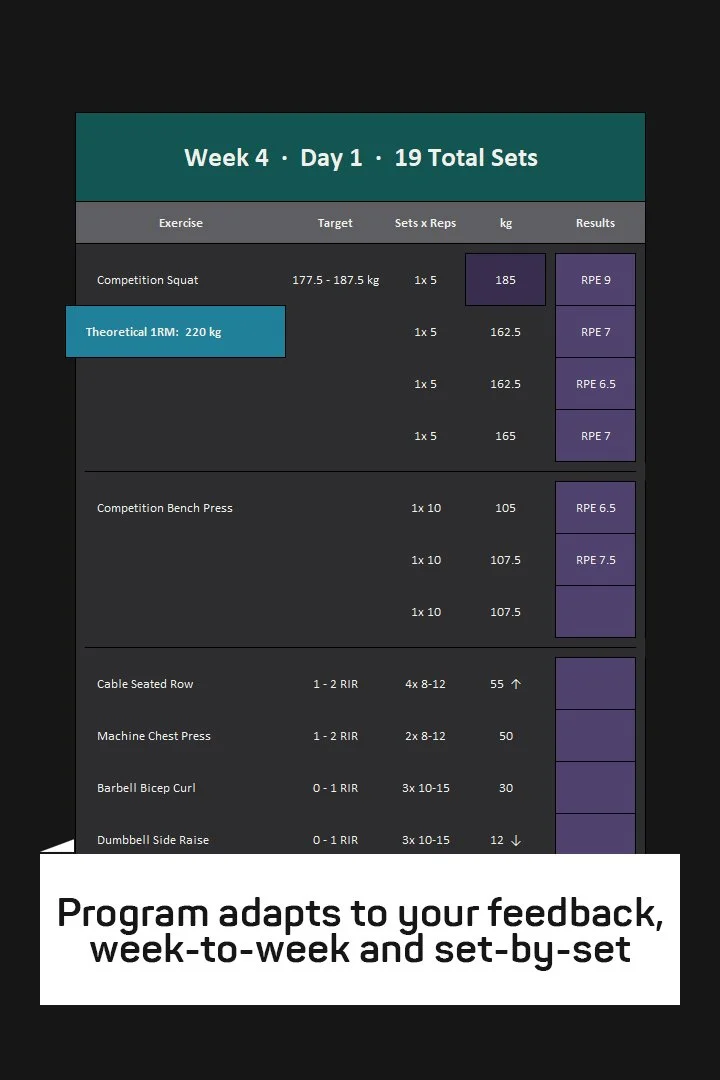Open the RPE 7.5 bench result cell
The height and width of the screenshot is (1080, 720).
pos(595,560)
